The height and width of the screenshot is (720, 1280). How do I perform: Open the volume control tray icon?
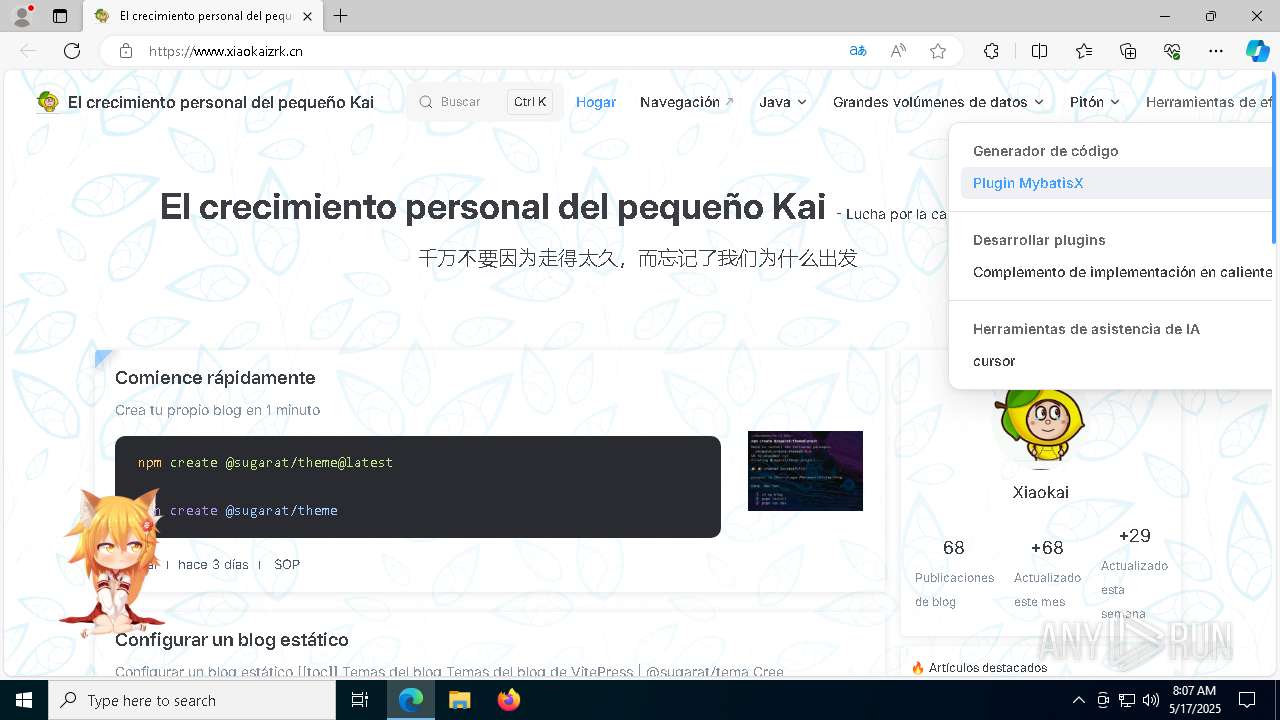1151,700
